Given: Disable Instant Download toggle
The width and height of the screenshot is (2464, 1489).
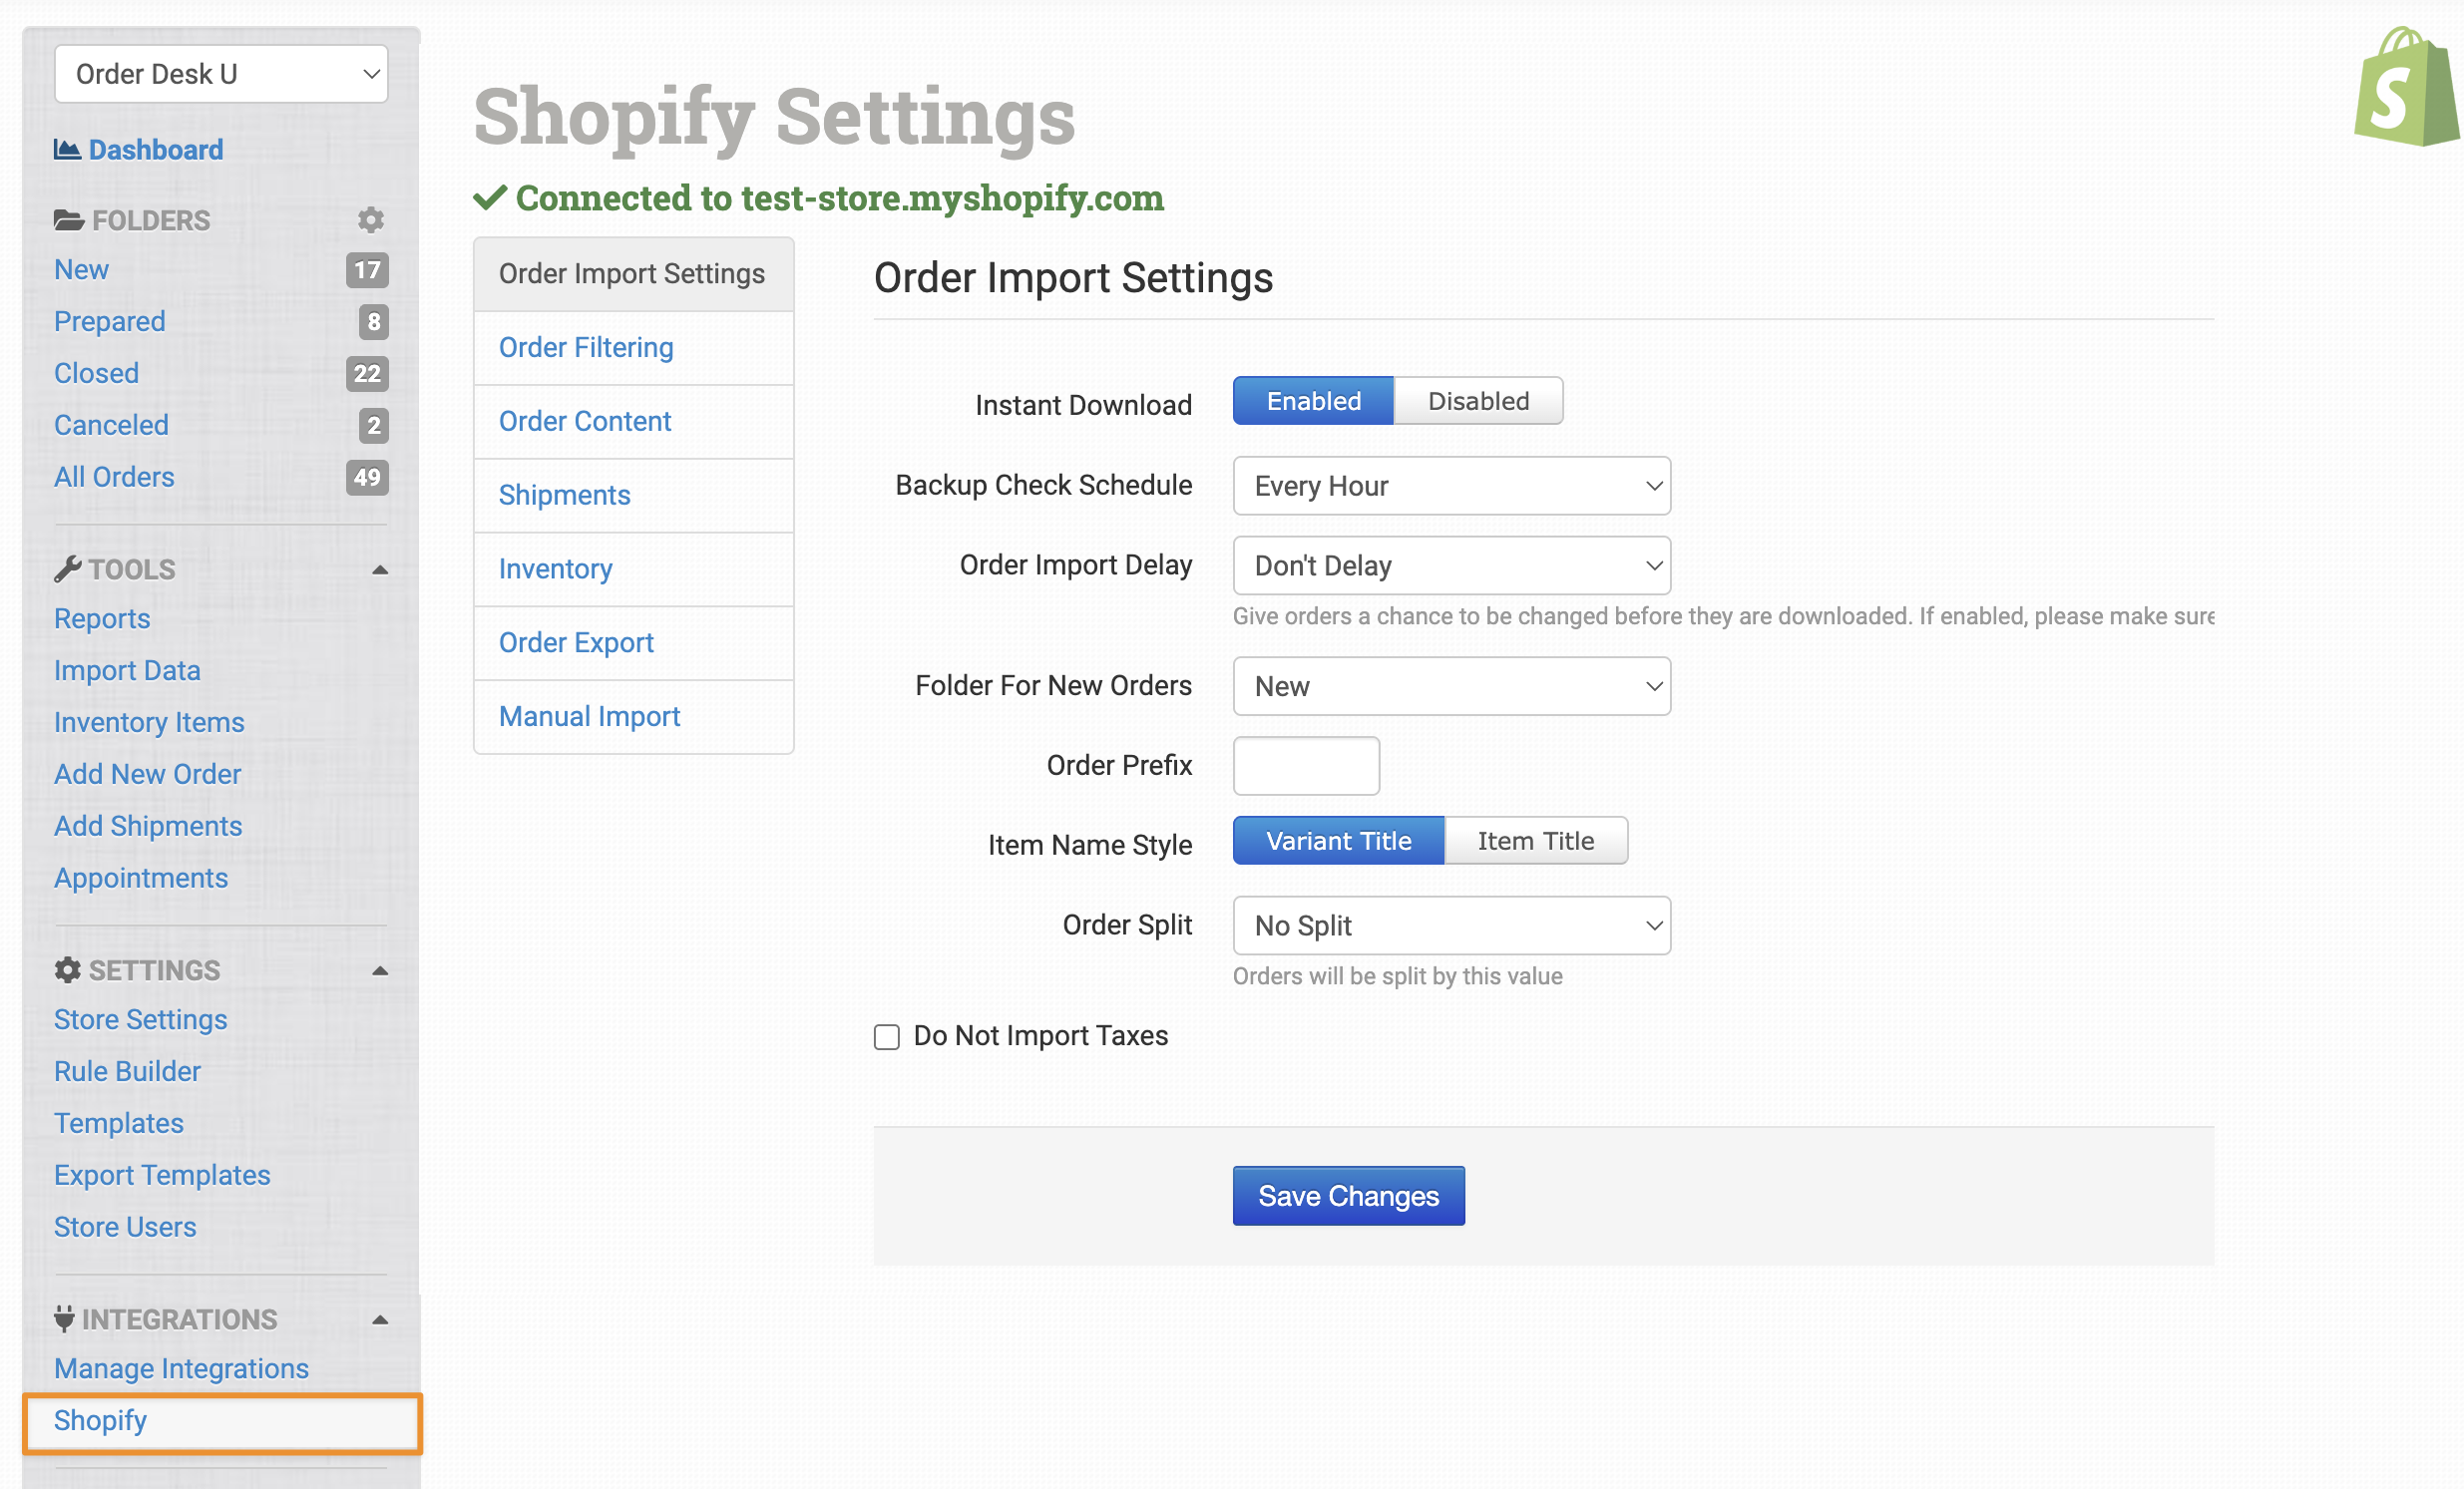Looking at the screenshot, I should coord(1477,401).
